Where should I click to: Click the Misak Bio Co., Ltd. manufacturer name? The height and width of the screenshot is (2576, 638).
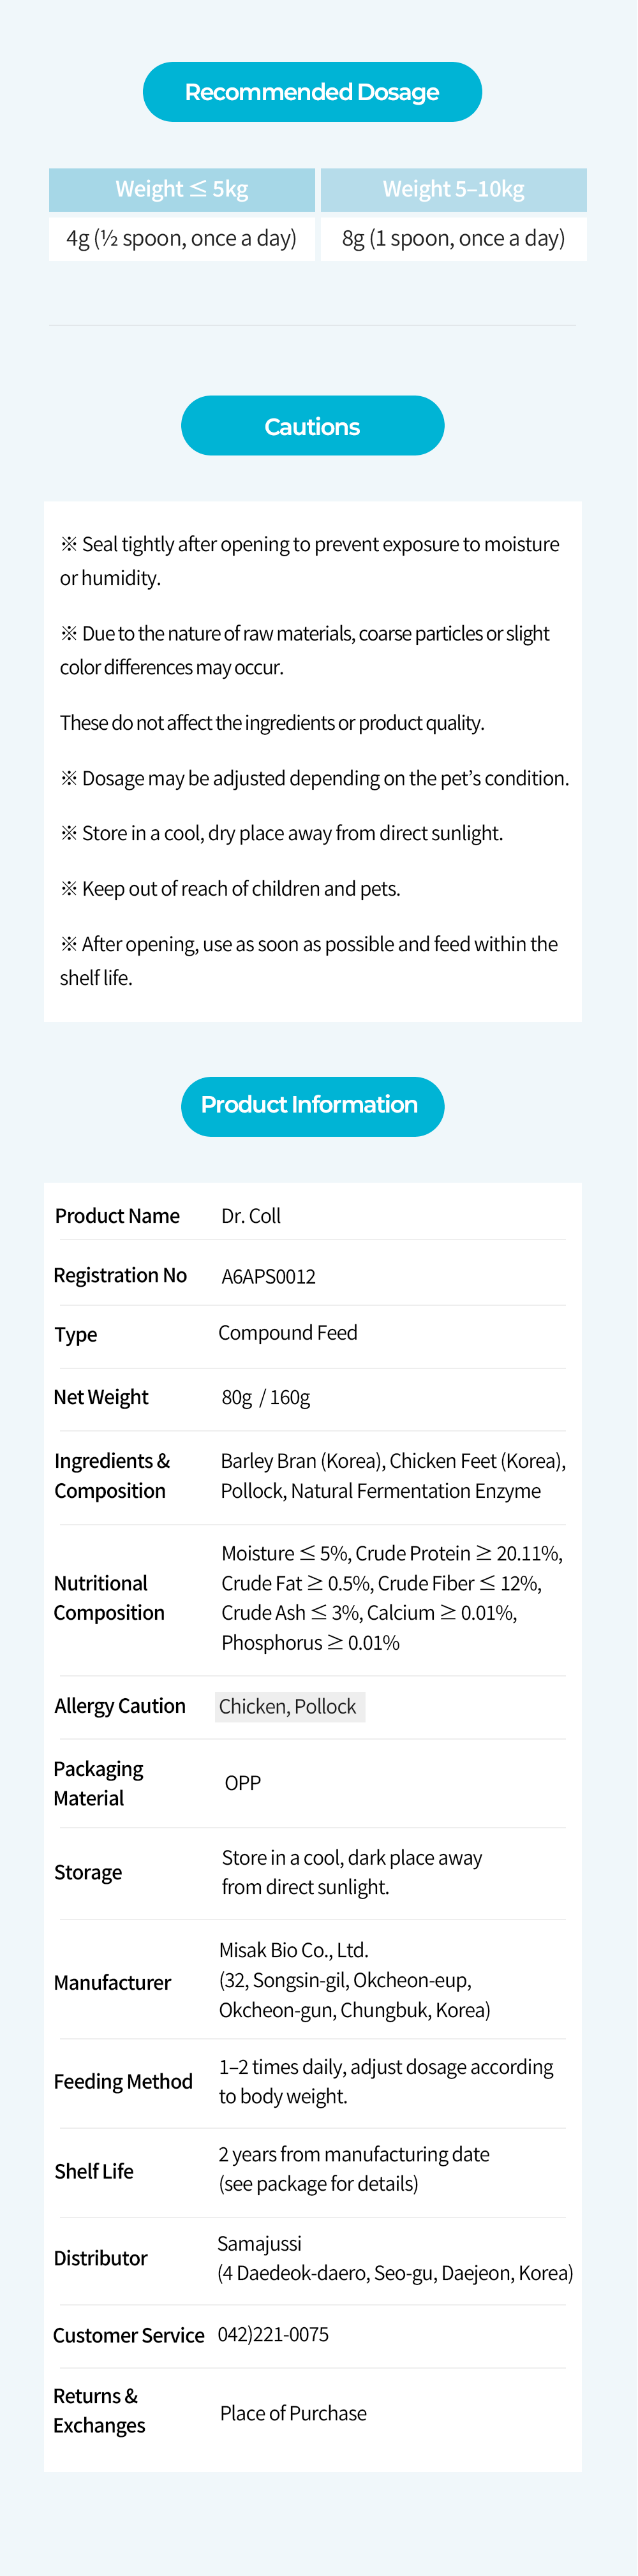294,1949
